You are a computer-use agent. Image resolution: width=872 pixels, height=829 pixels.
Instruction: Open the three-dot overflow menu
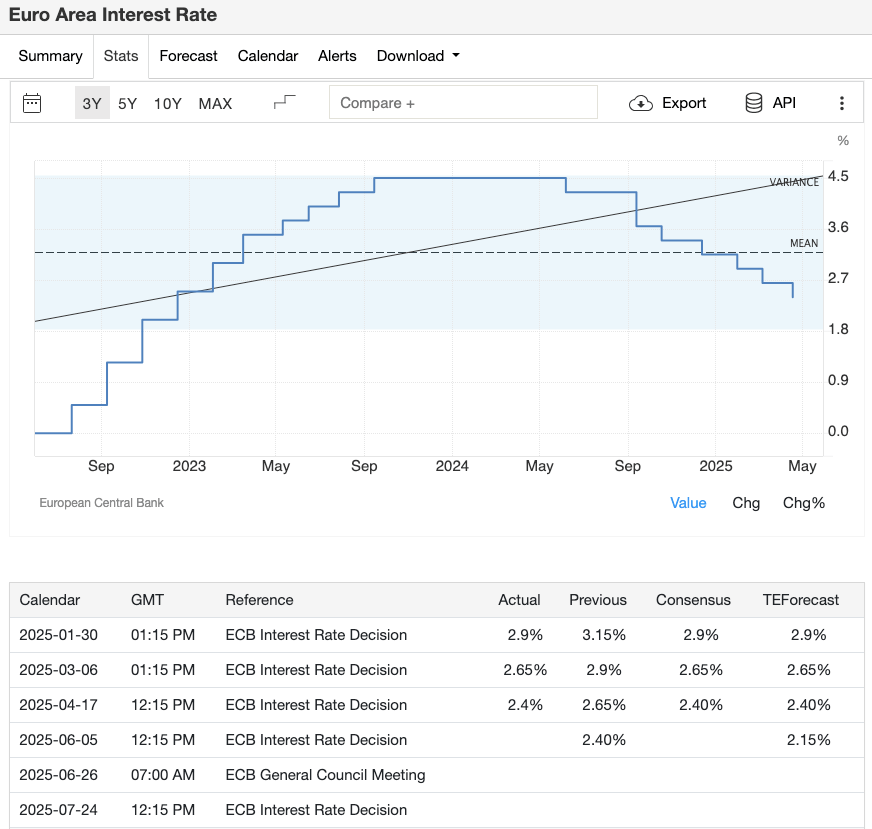(x=841, y=102)
